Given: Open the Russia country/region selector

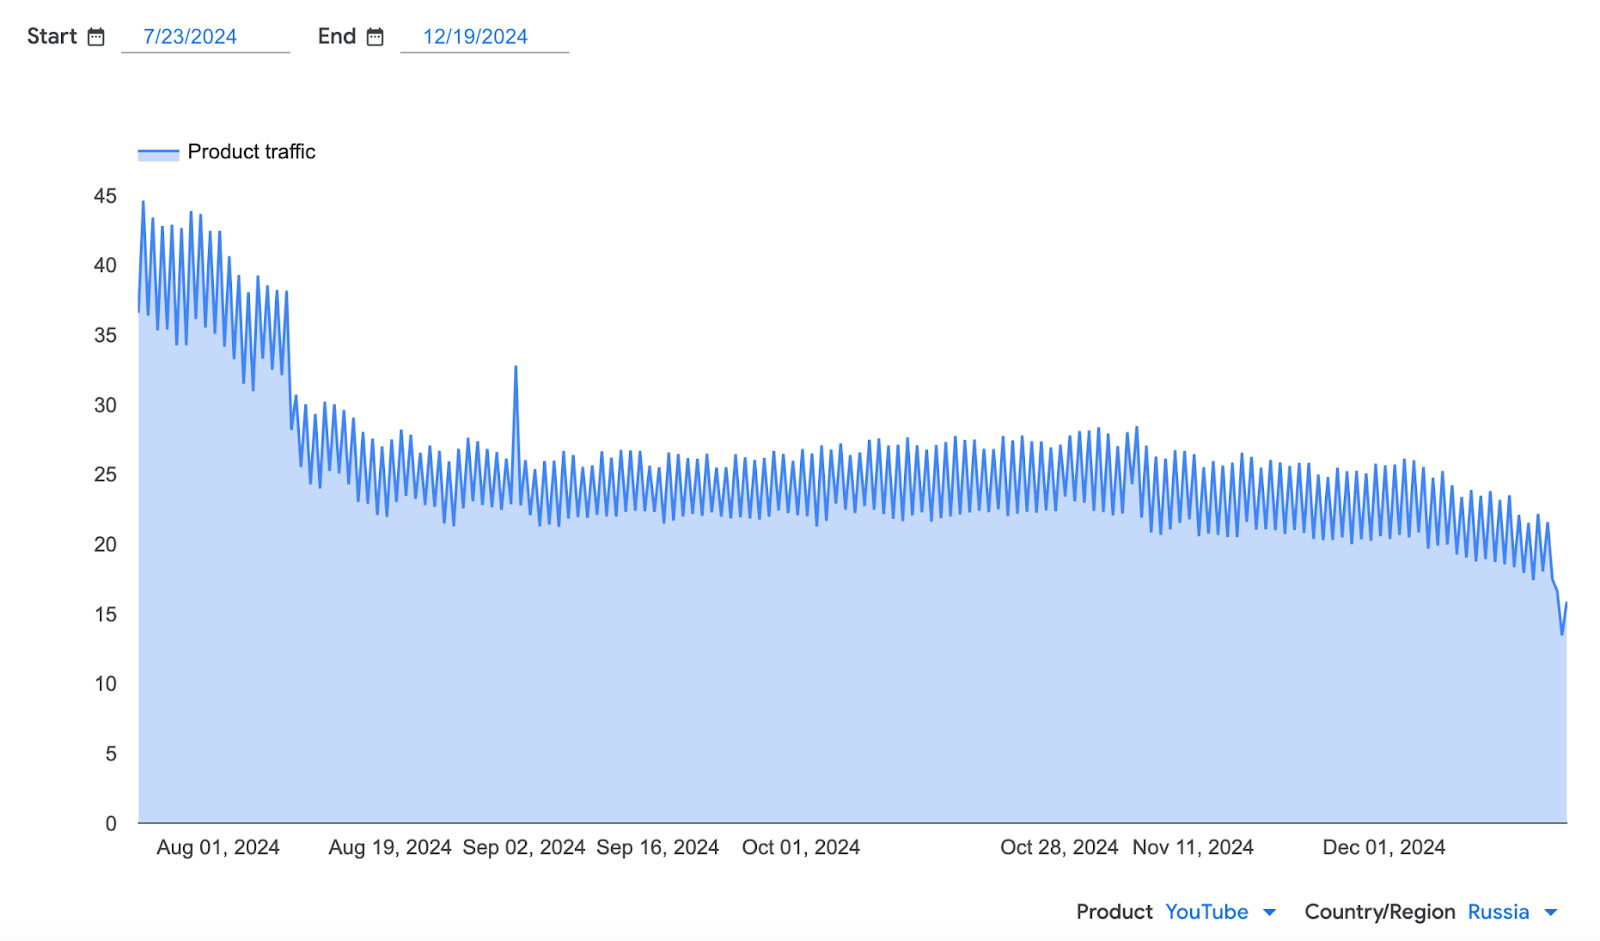Looking at the screenshot, I should click(x=1498, y=912).
